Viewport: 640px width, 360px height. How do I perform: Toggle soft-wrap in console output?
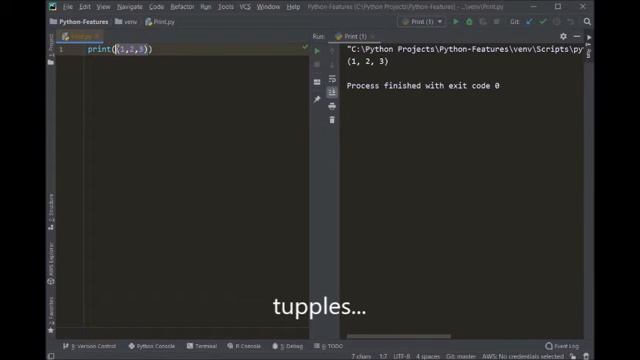point(332,78)
